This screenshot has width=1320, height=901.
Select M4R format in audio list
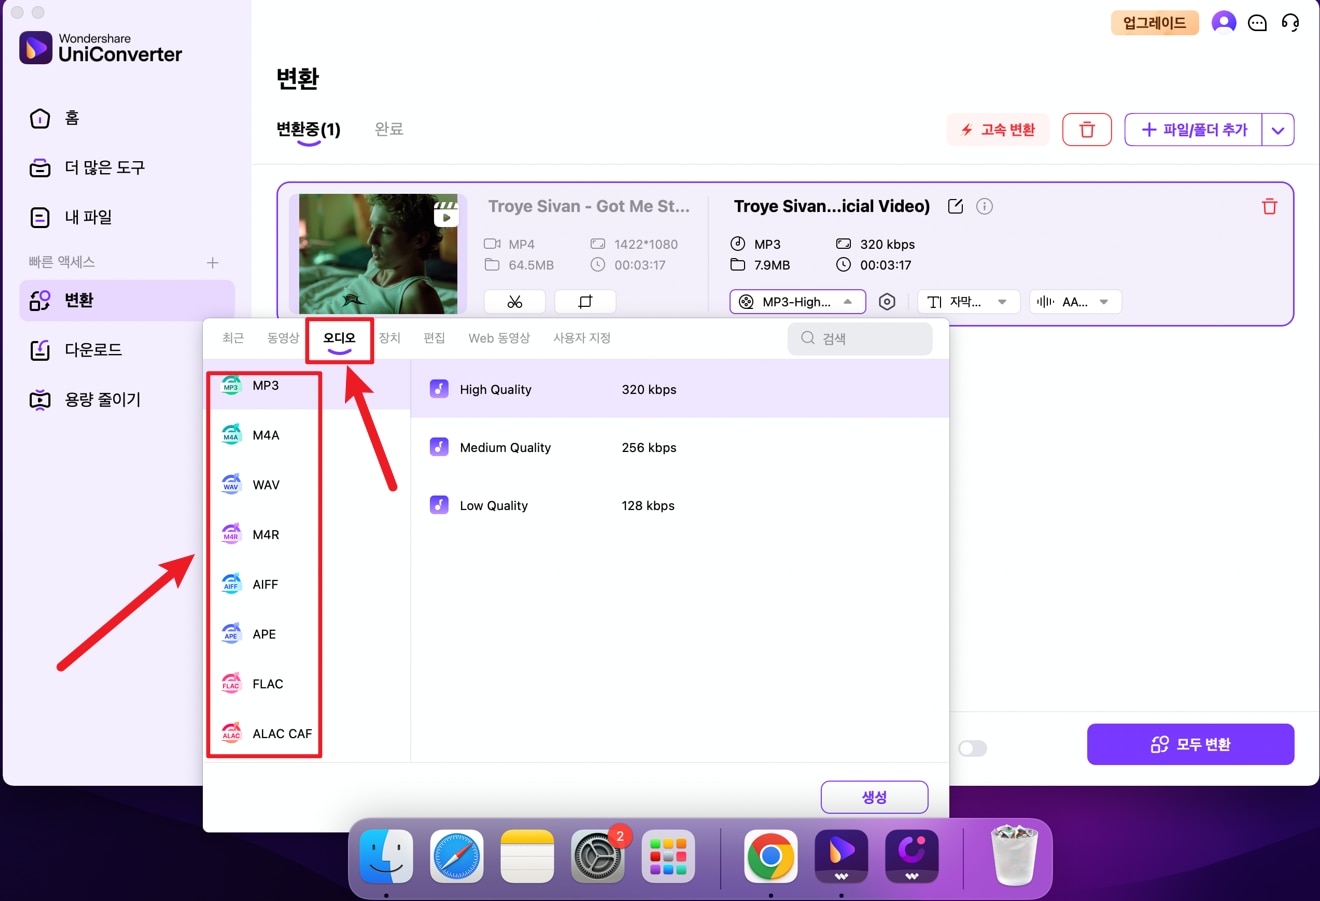[307, 534]
